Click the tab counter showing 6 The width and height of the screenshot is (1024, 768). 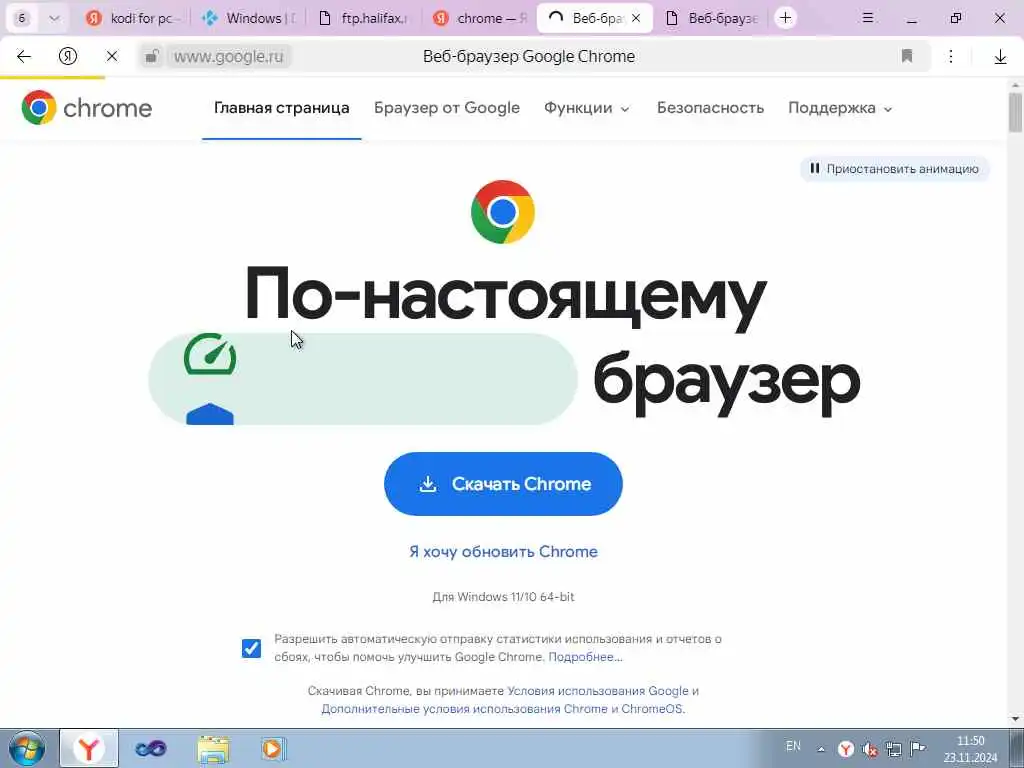(x=22, y=18)
